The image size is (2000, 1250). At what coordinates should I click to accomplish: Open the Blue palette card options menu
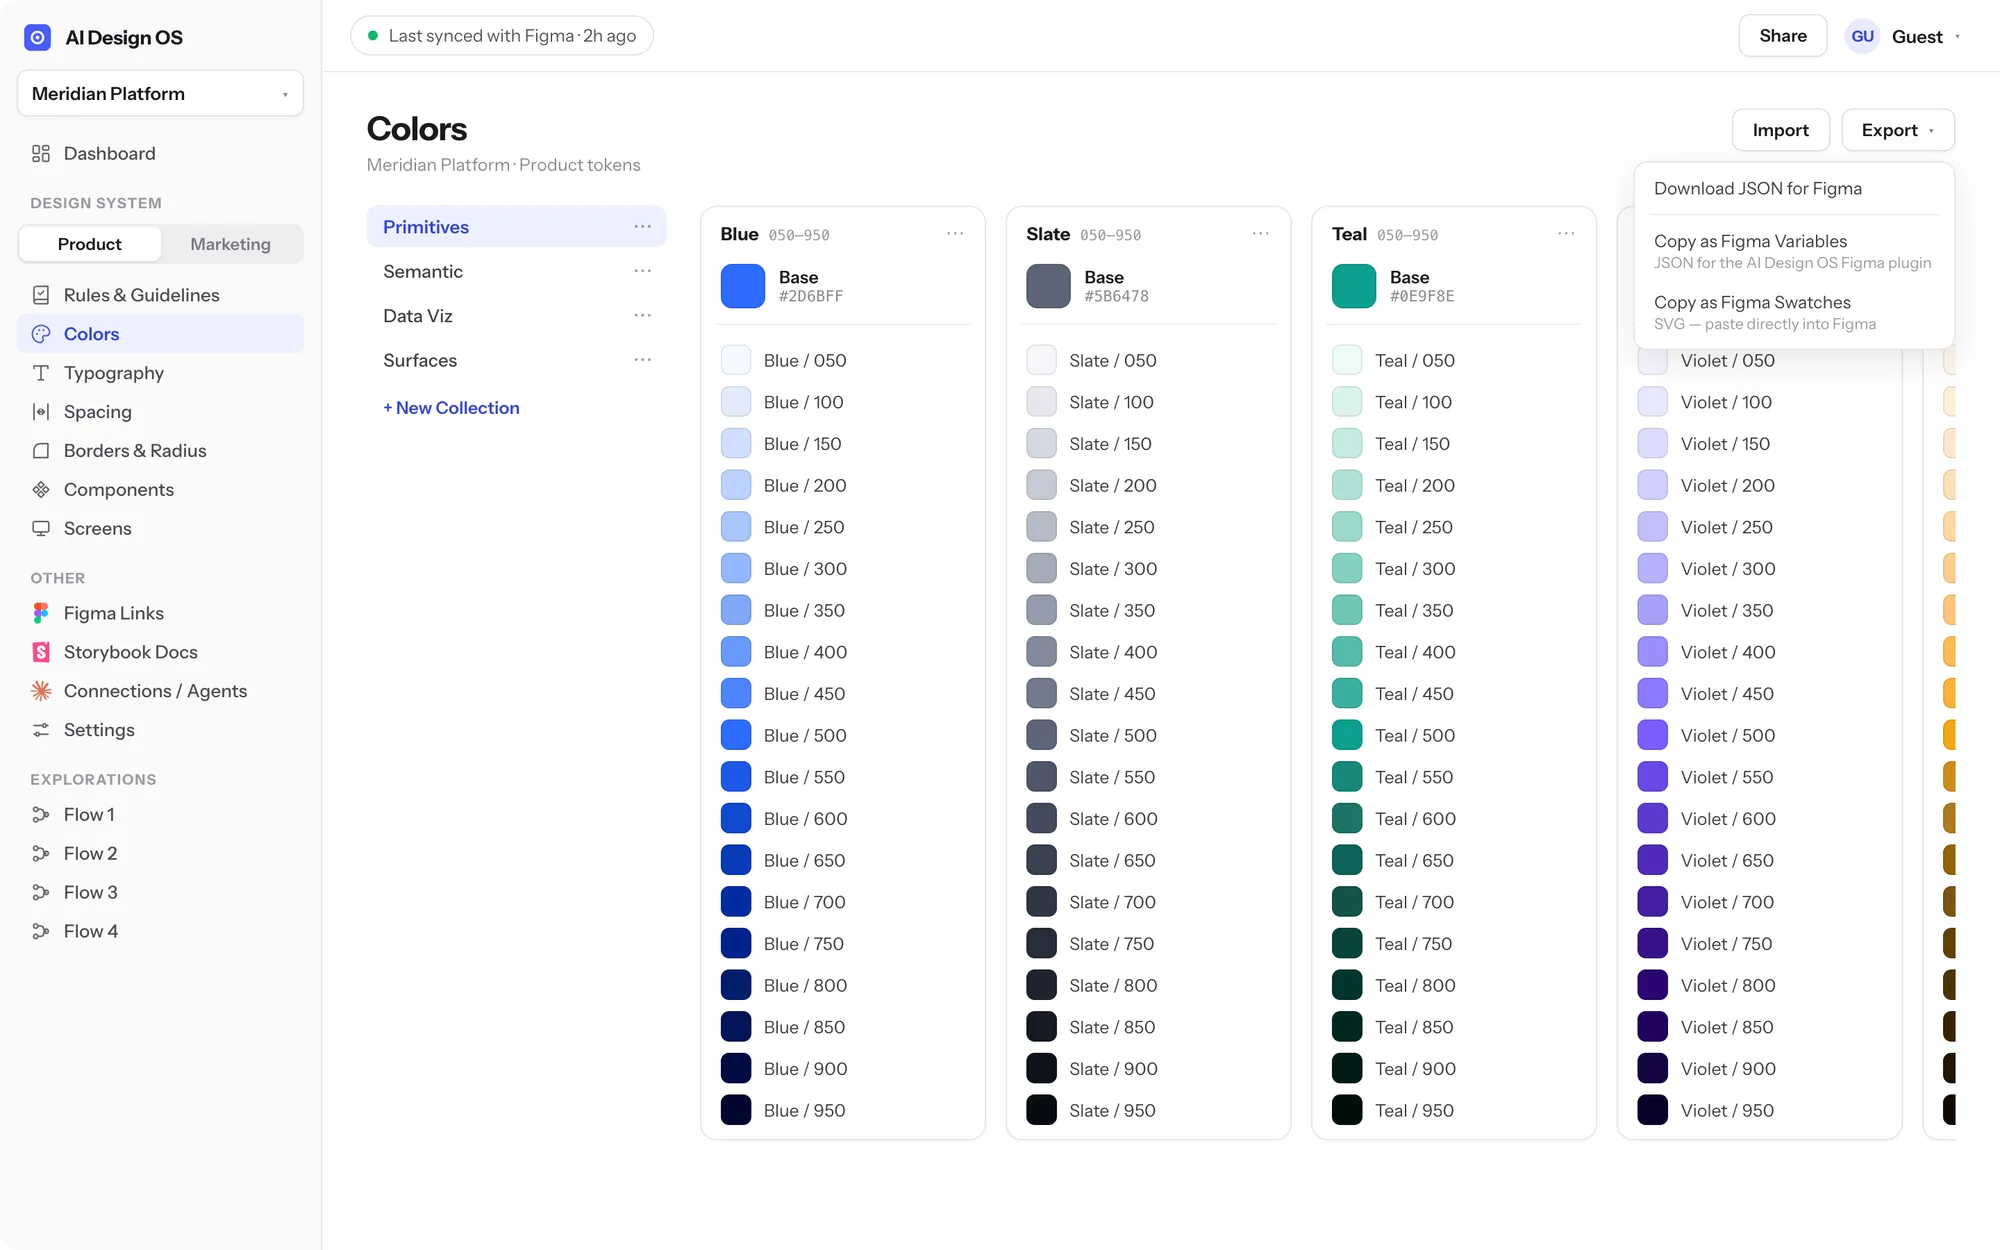955,234
